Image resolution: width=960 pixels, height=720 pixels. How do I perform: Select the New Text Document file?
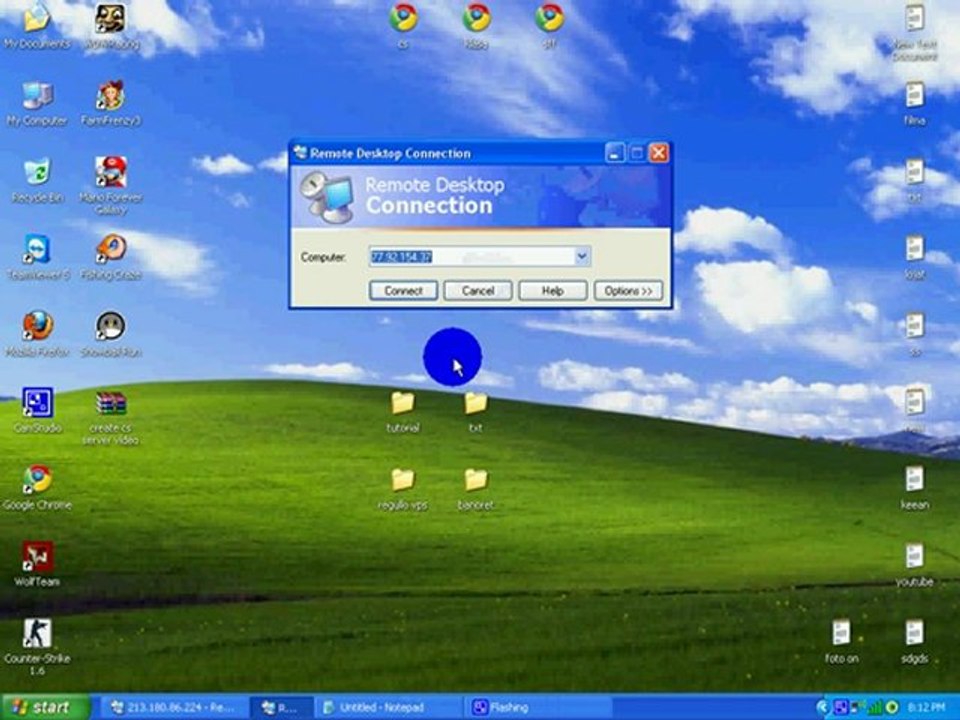coord(915,32)
